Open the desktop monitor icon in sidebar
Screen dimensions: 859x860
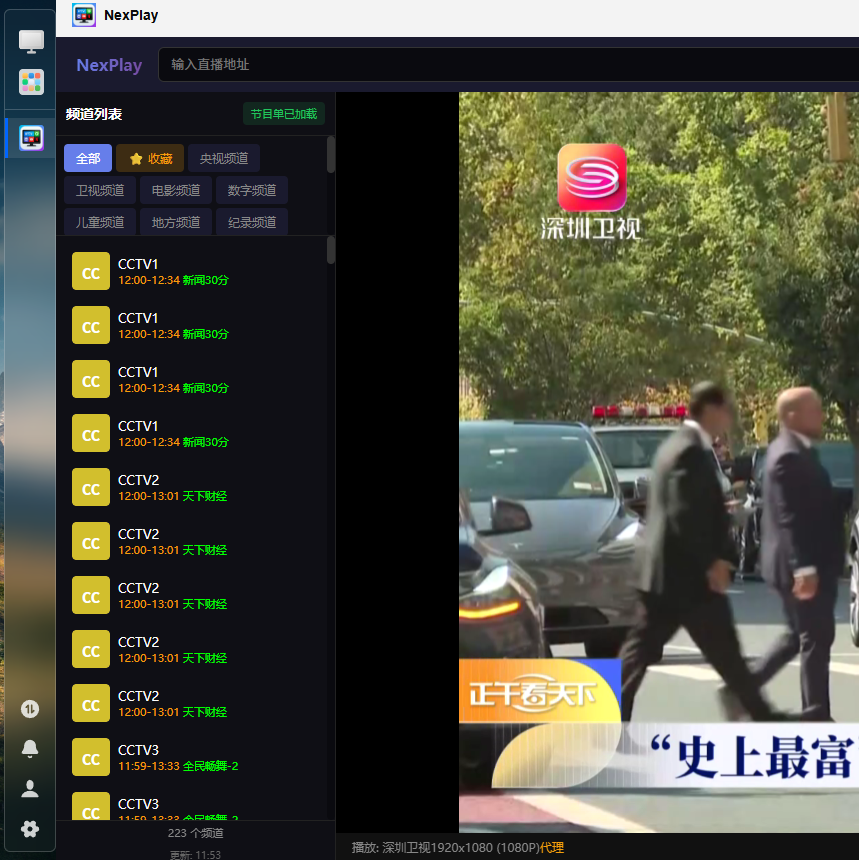point(31,42)
